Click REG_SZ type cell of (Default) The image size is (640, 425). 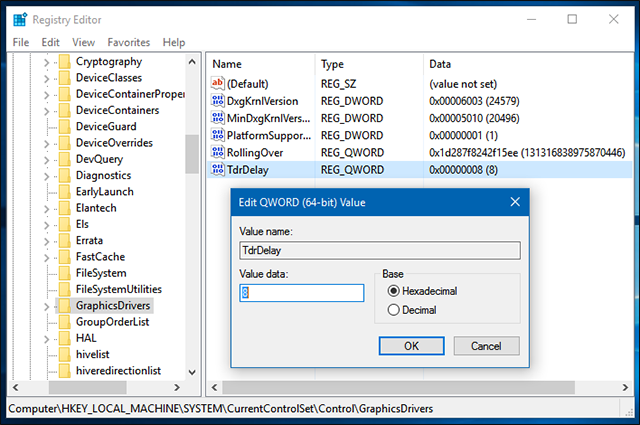338,84
